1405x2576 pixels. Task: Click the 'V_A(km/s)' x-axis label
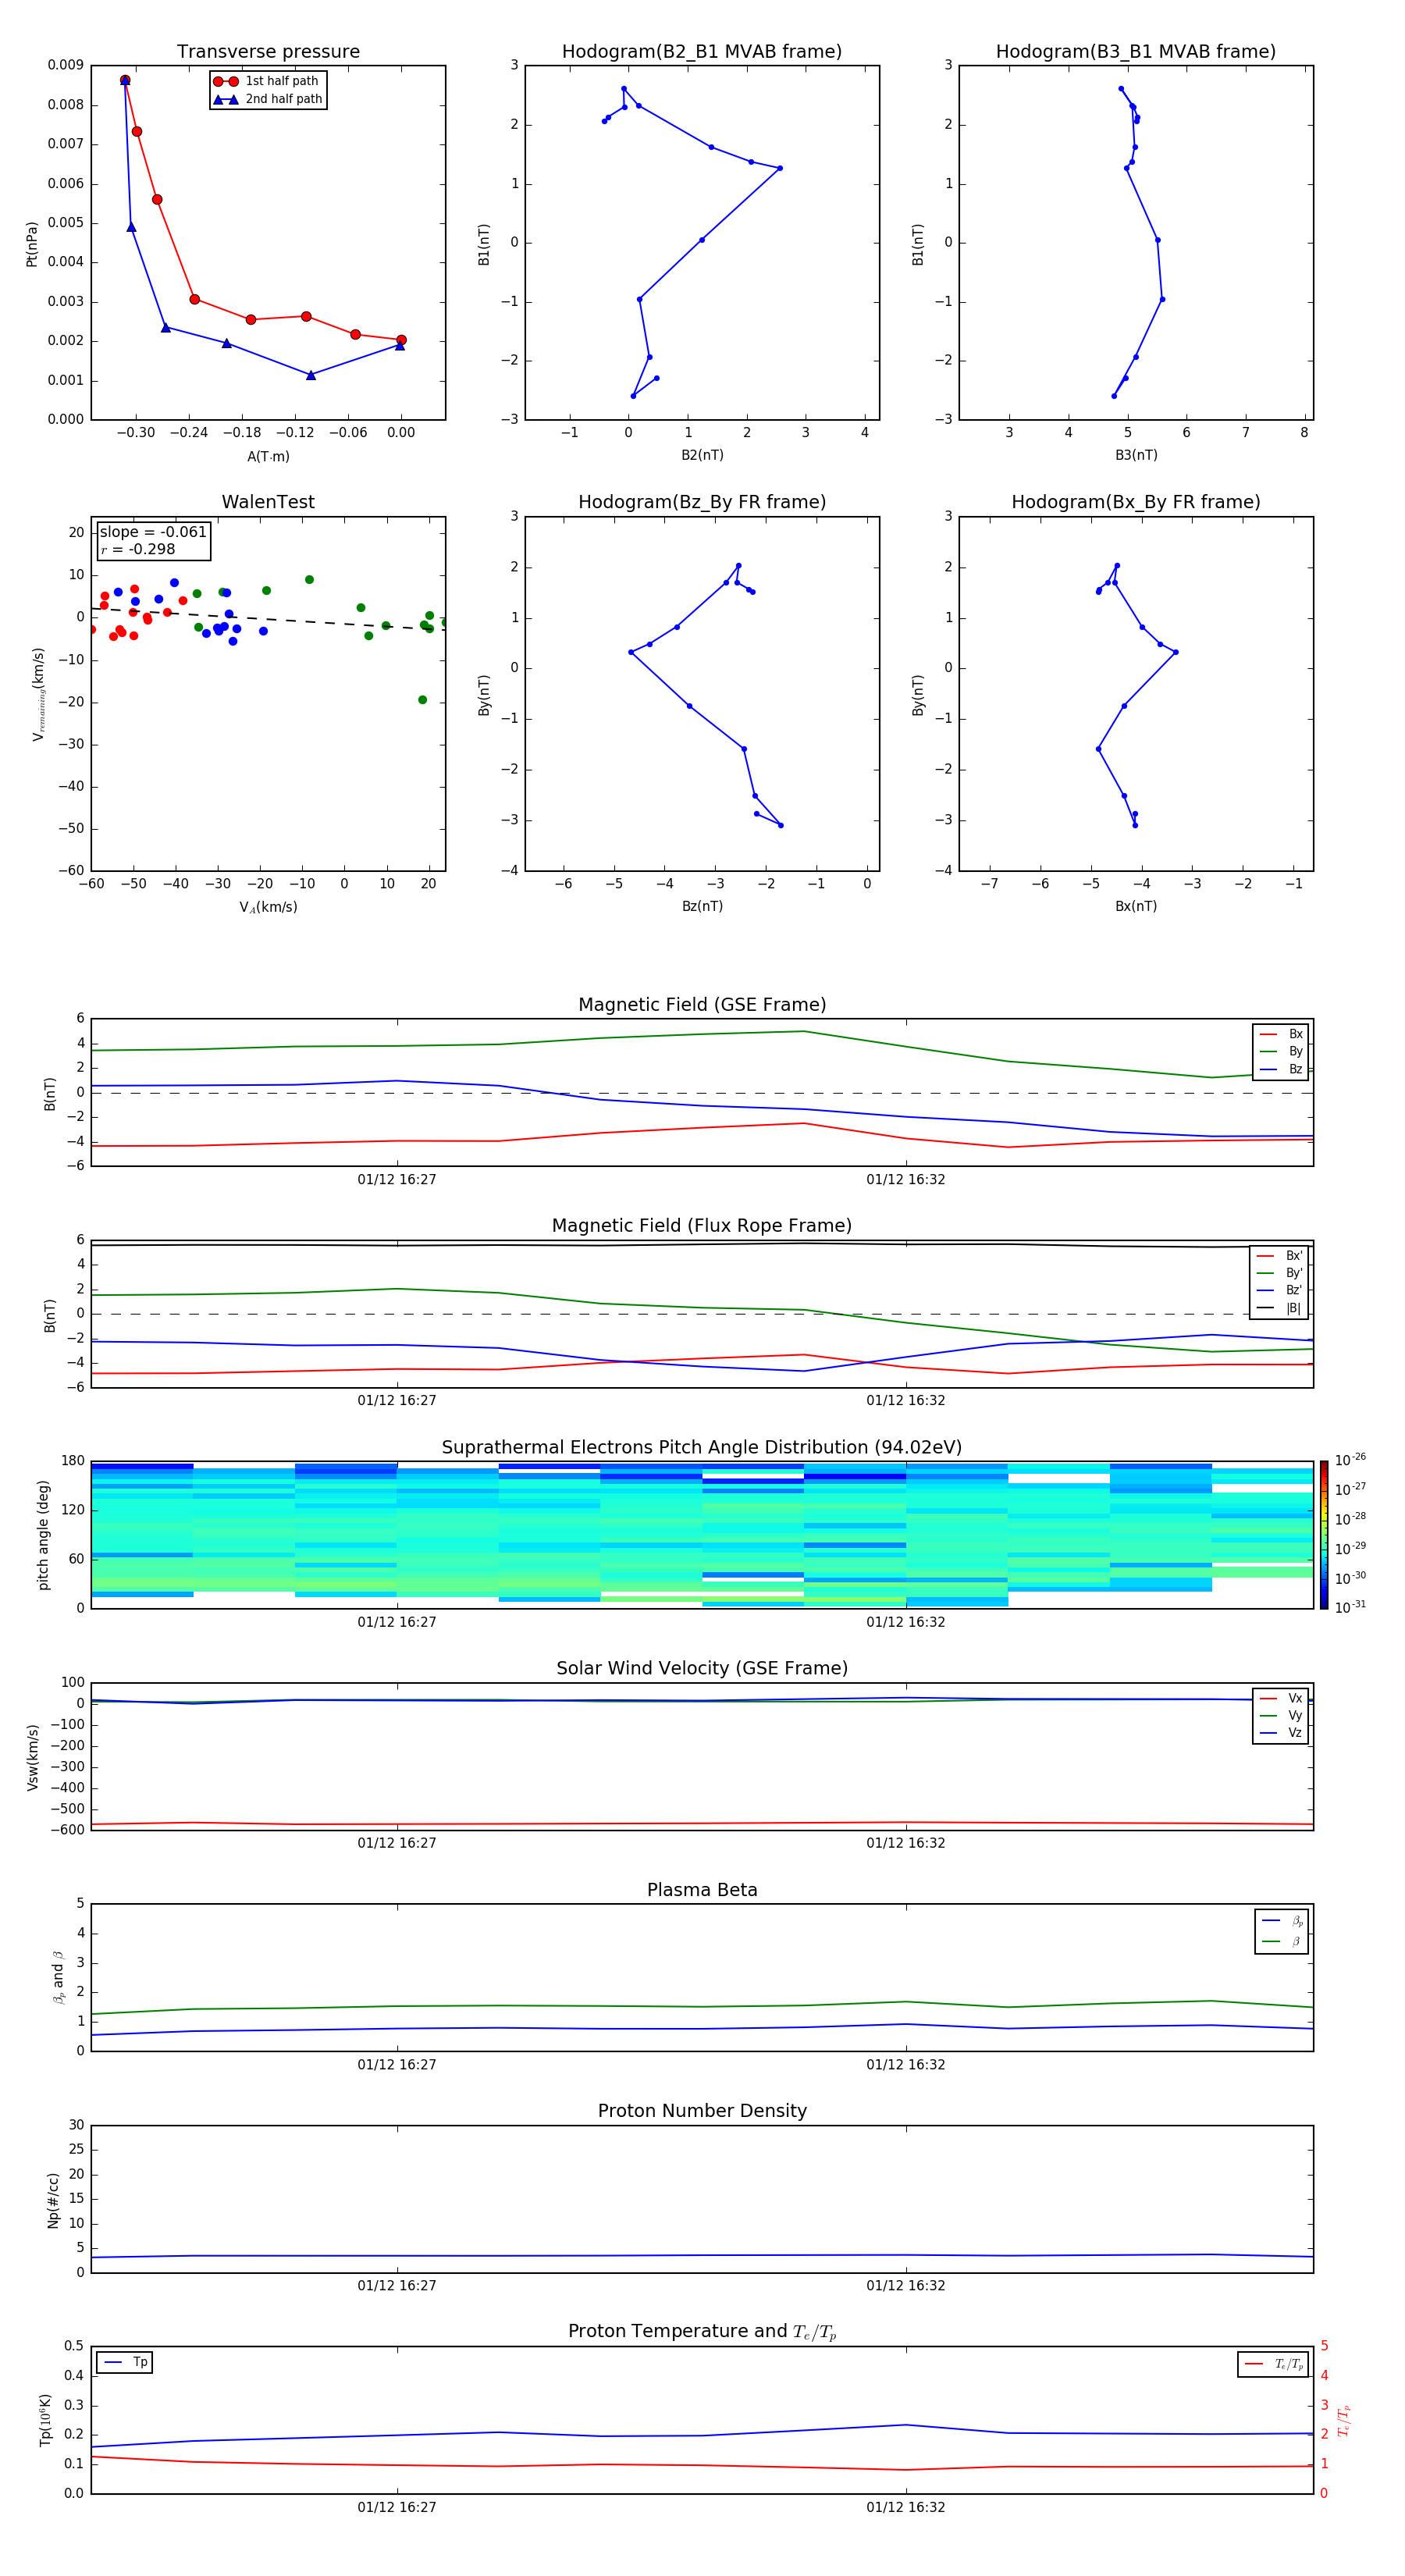(268, 907)
